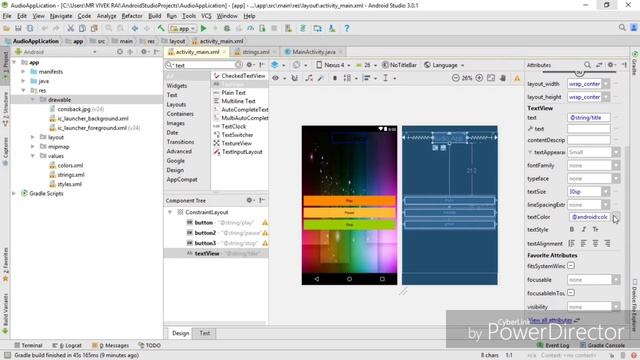Zoom out the design preview

[456, 78]
